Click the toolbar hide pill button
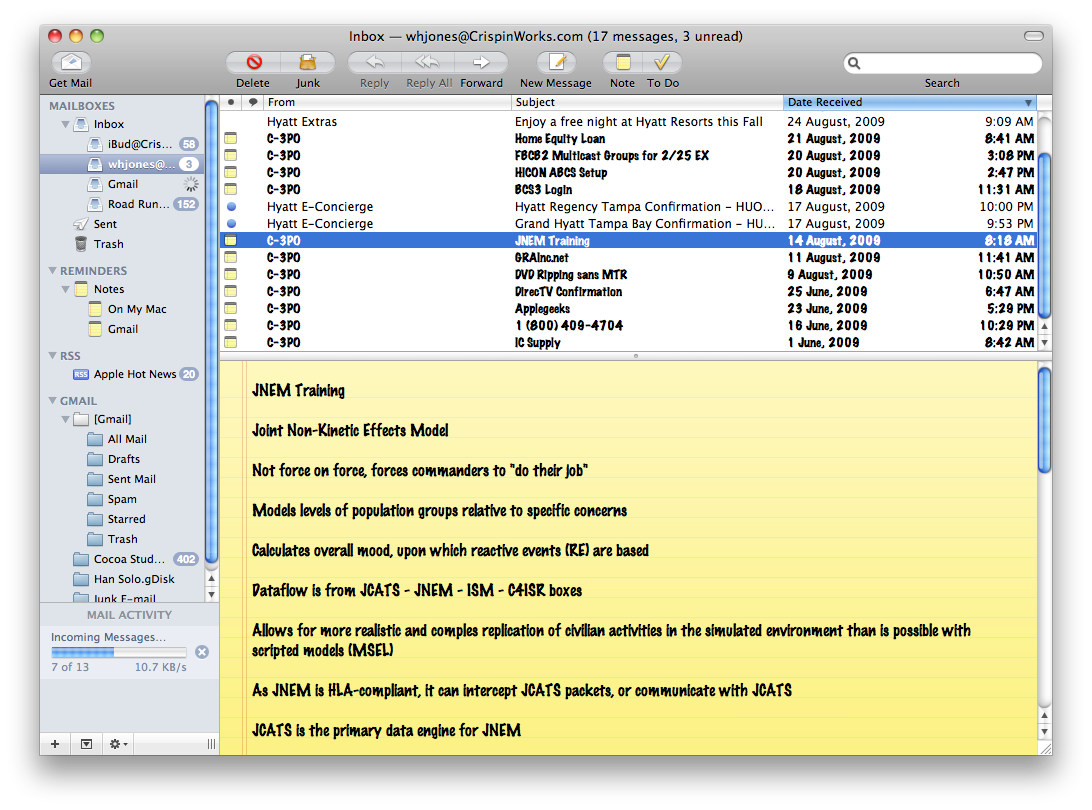The height and width of the screenshot is (810, 1092). coord(1034,36)
